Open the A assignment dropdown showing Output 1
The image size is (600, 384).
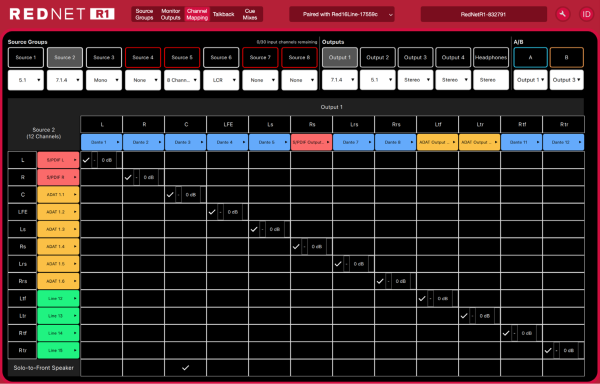pos(530,80)
